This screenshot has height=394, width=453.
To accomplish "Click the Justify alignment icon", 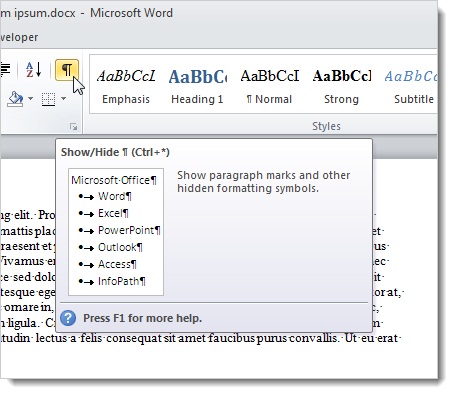I will click(5, 69).
